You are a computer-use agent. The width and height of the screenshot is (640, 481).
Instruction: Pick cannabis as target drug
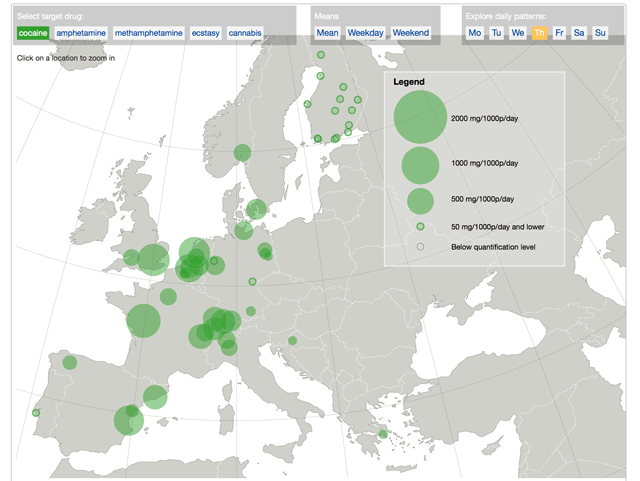(x=245, y=33)
